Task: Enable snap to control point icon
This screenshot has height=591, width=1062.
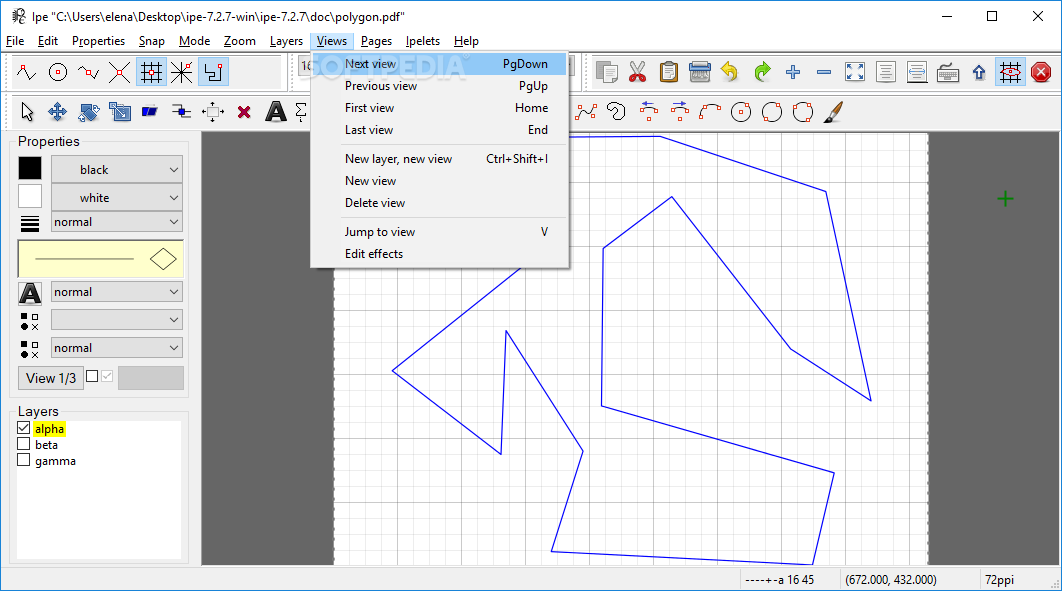Action: pos(58,72)
